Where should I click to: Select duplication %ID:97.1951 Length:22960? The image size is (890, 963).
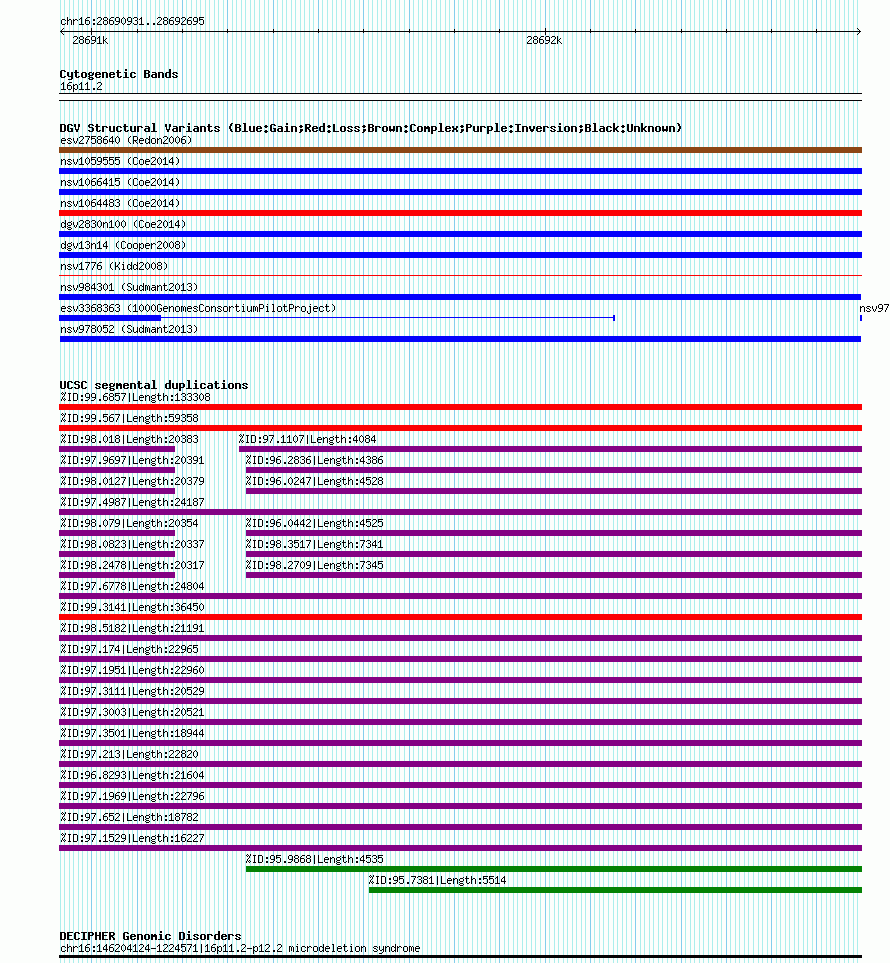(x=132, y=669)
